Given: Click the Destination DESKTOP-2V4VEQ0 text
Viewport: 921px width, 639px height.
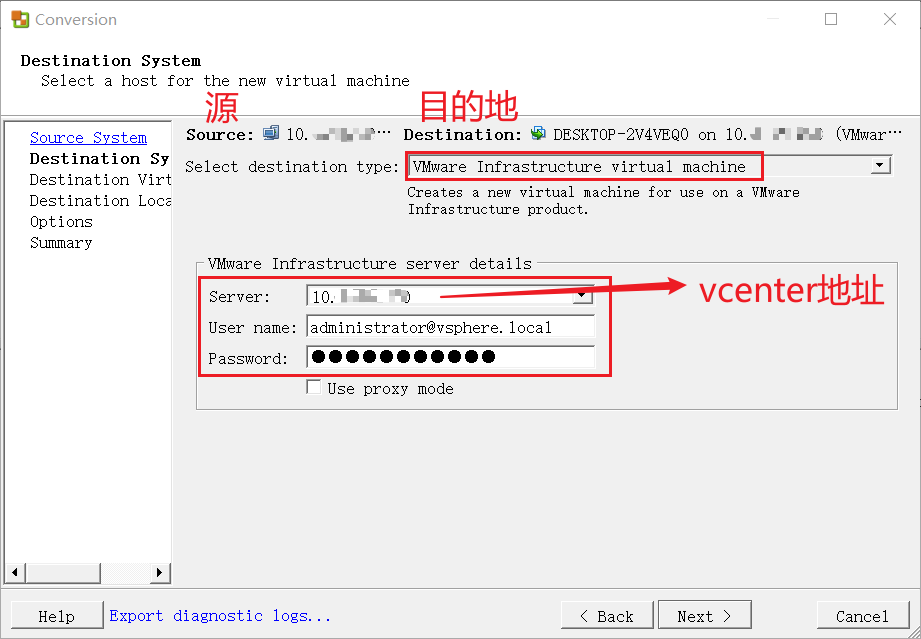Looking at the screenshot, I should (x=620, y=134).
